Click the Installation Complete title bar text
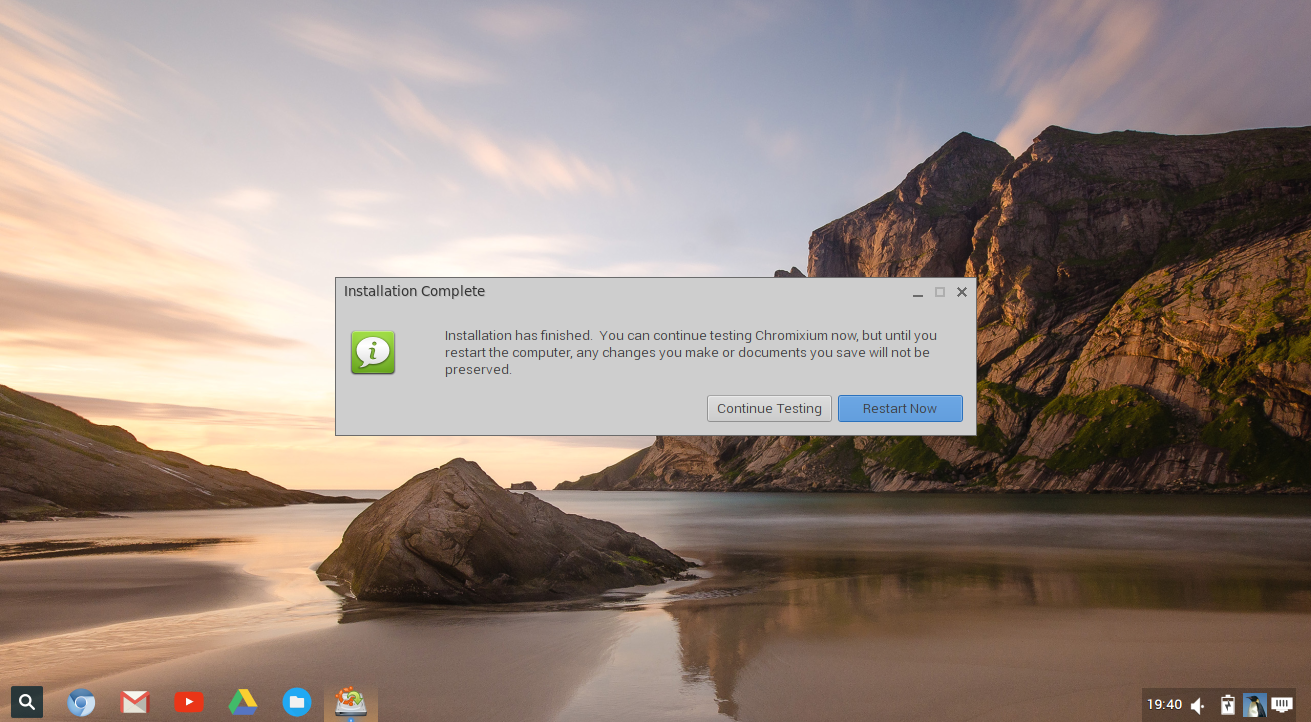This screenshot has width=1311, height=722. tap(414, 291)
